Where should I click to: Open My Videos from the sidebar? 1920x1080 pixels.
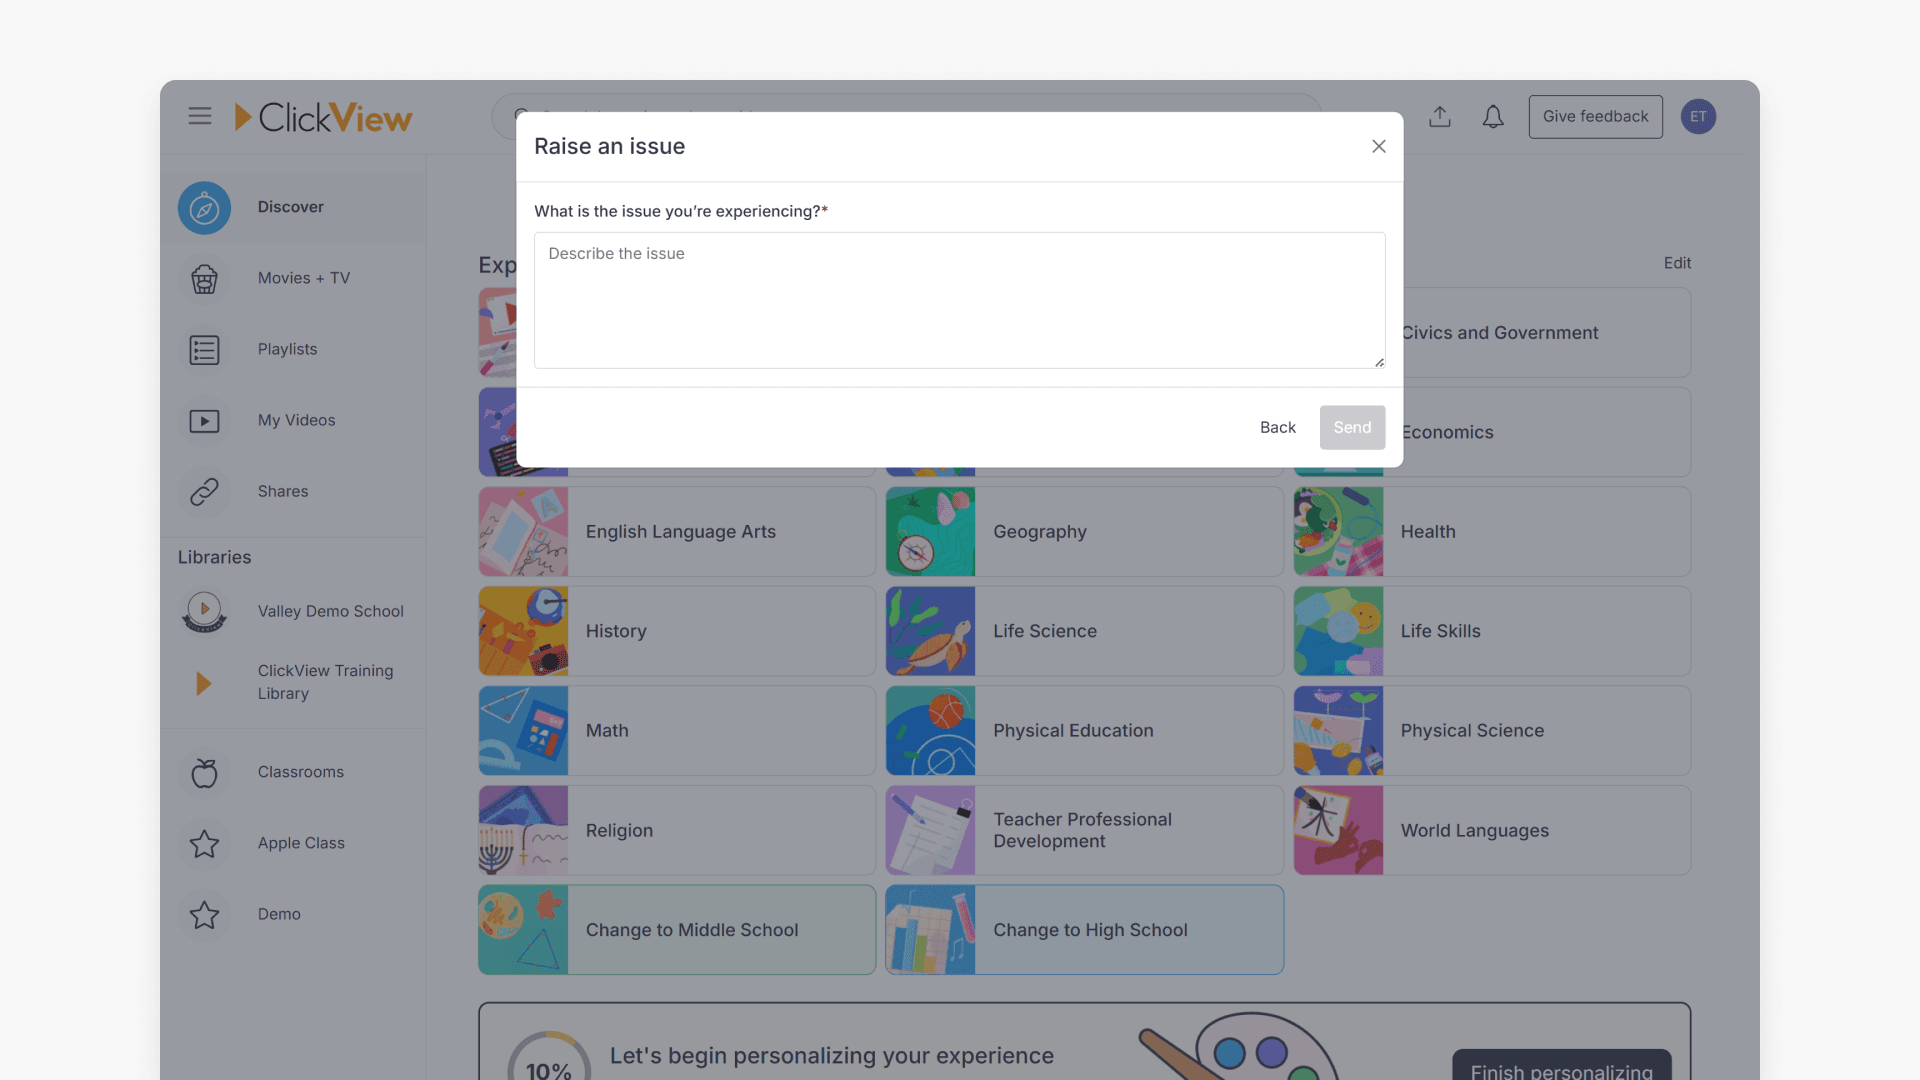[x=204, y=420]
